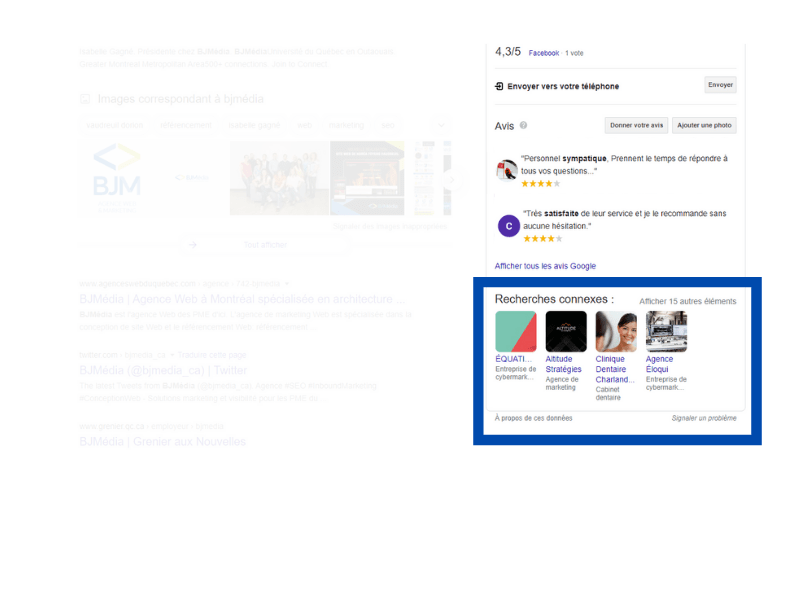
Task: Open the Facebook rating source link
Action: 543,54
